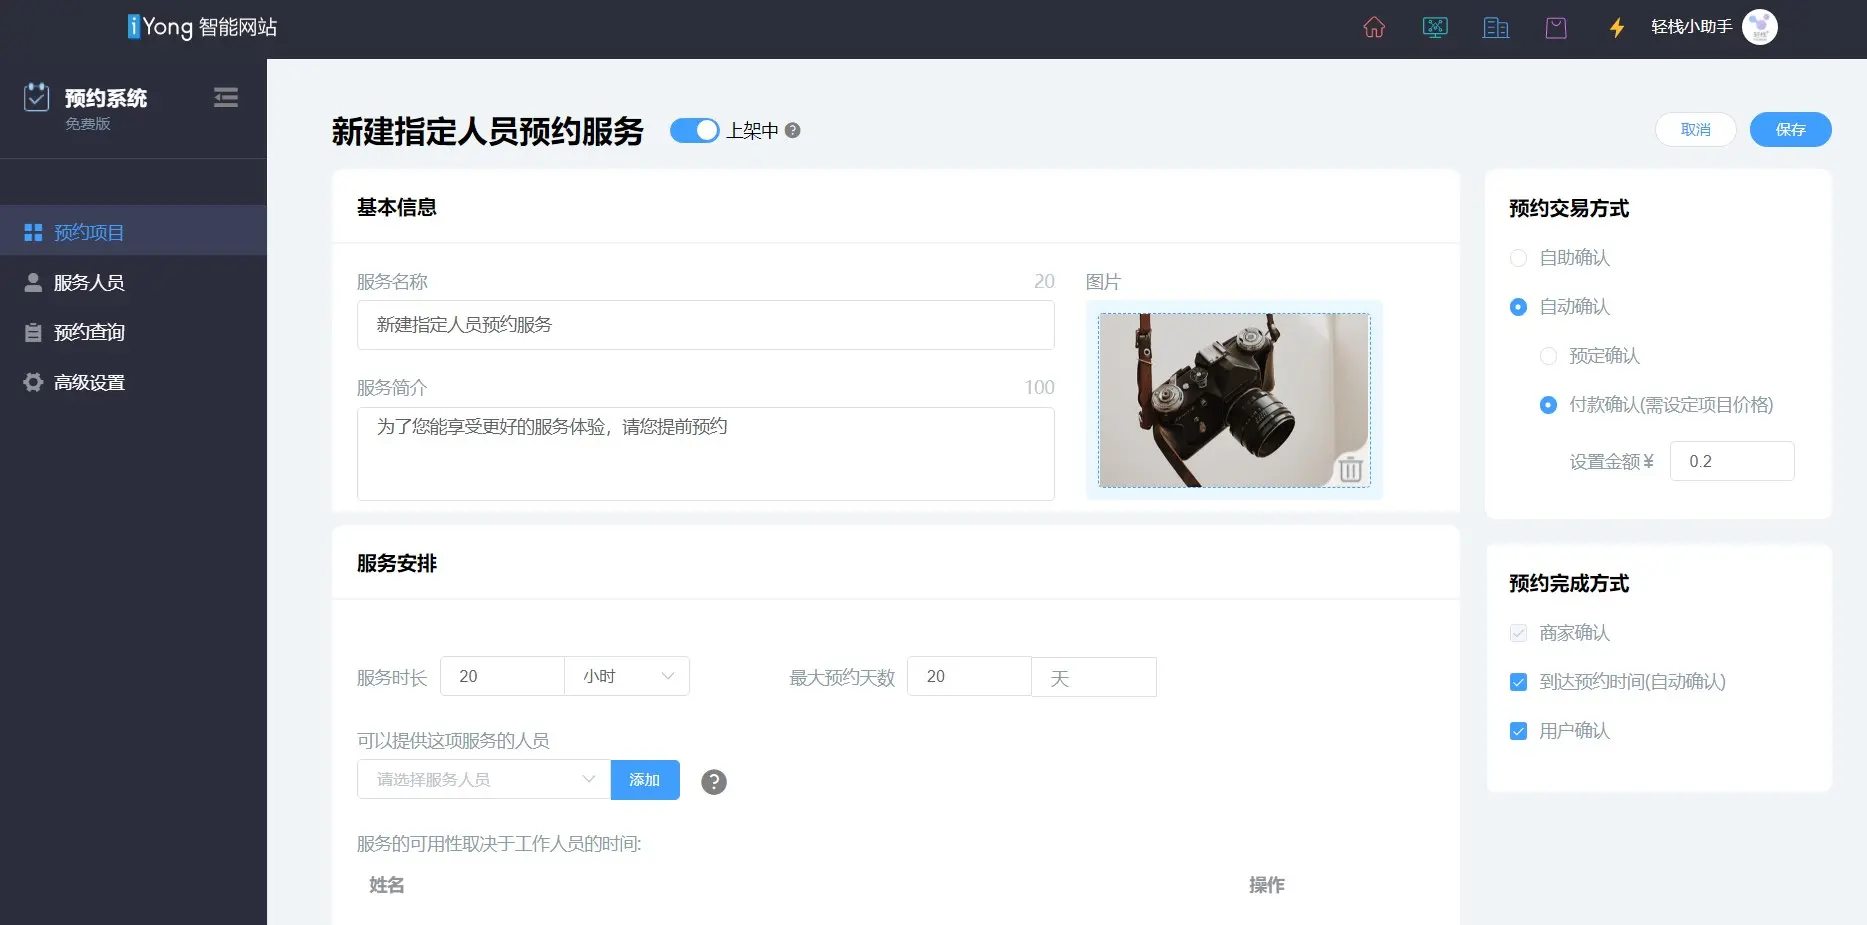Select the 自助确认 radio option
The width and height of the screenshot is (1867, 925).
click(x=1518, y=258)
